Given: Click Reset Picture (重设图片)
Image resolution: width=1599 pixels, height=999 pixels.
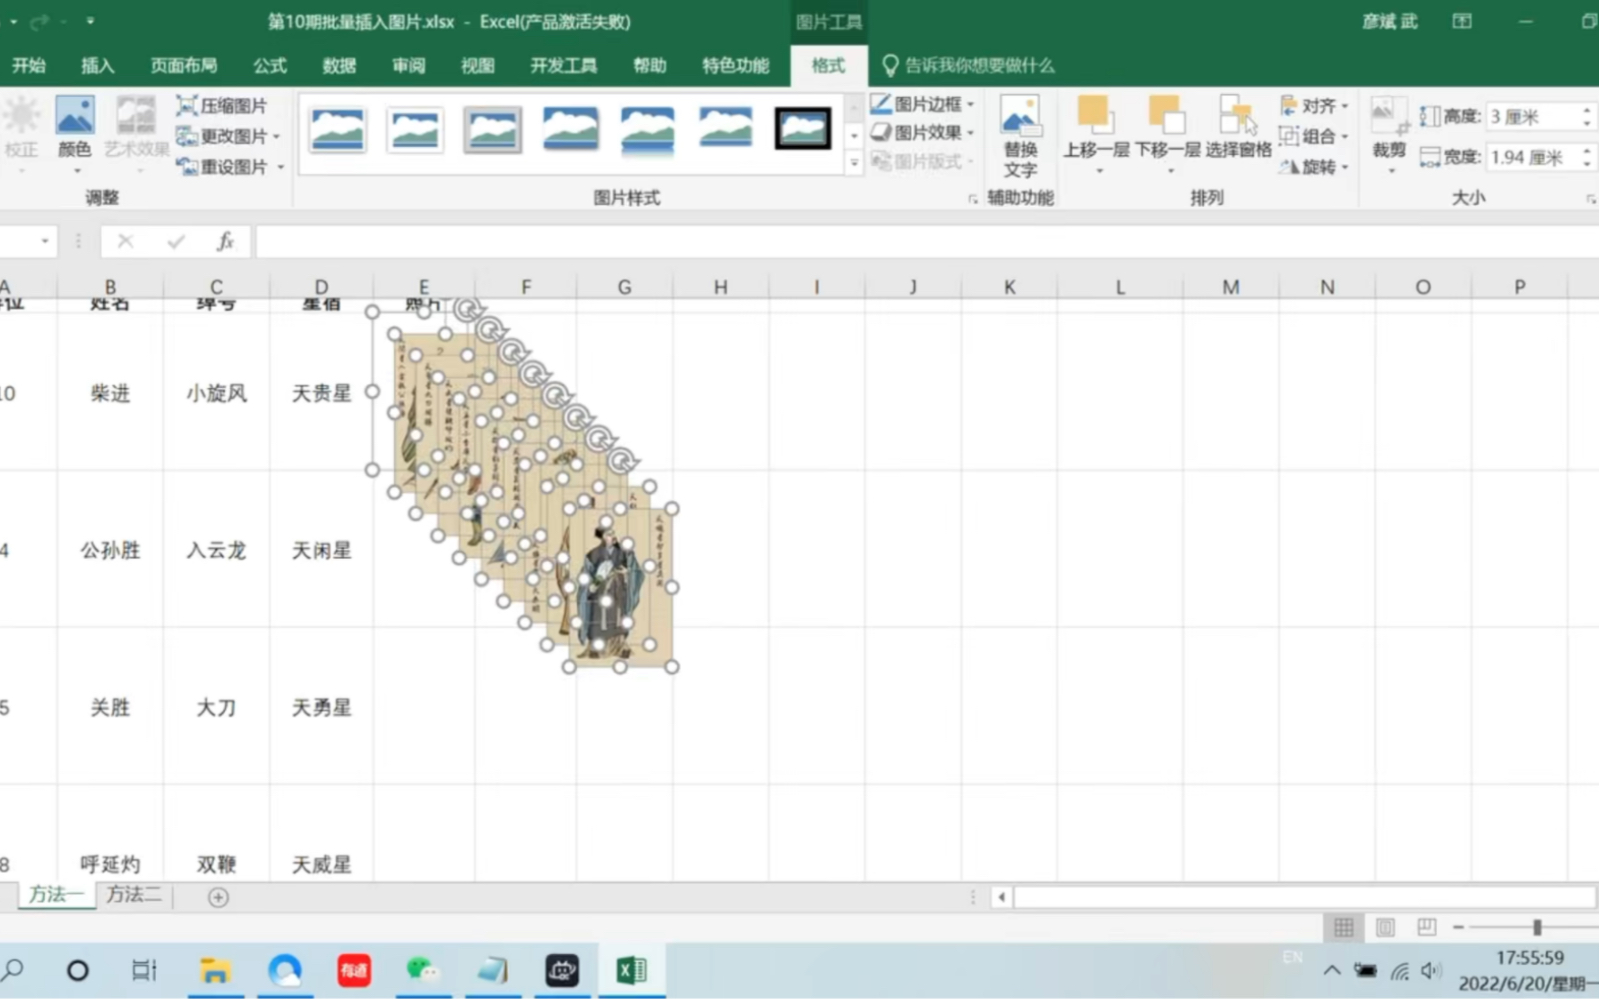Looking at the screenshot, I should 230,166.
